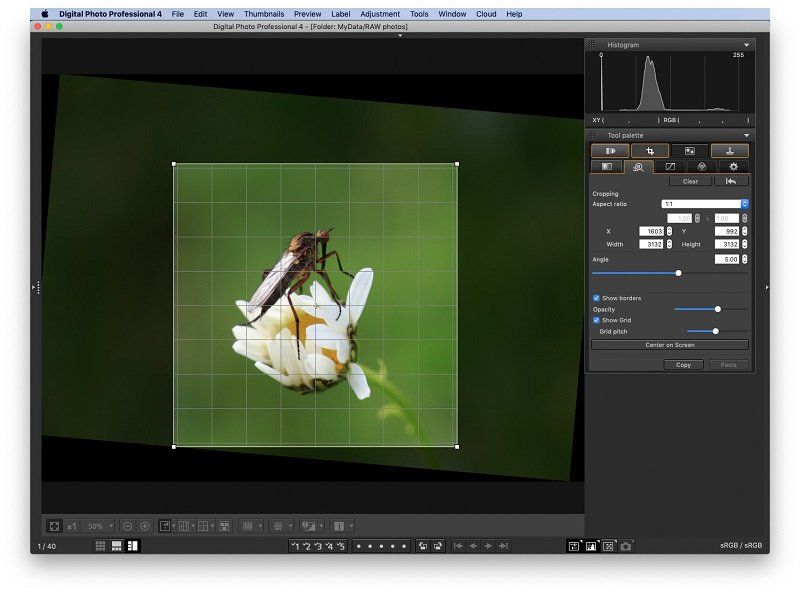The image size is (800, 594).
Task: Collapse the Histogram panel
Action: pyautogui.click(x=746, y=44)
